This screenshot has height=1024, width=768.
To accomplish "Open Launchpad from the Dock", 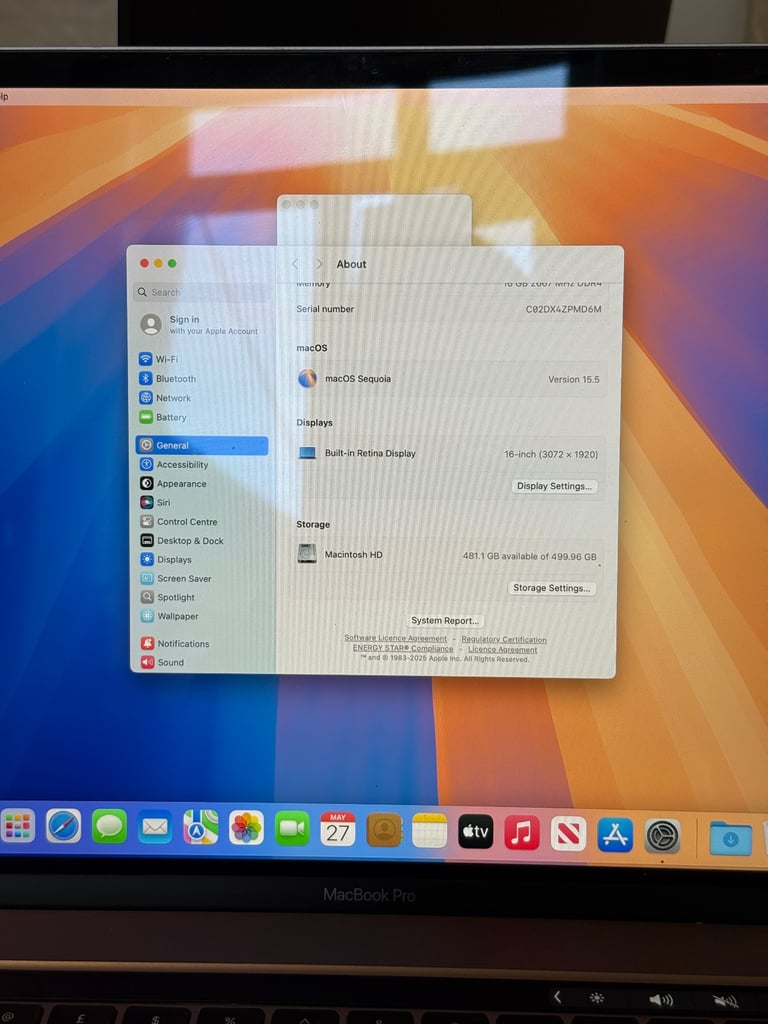I will click(x=18, y=826).
